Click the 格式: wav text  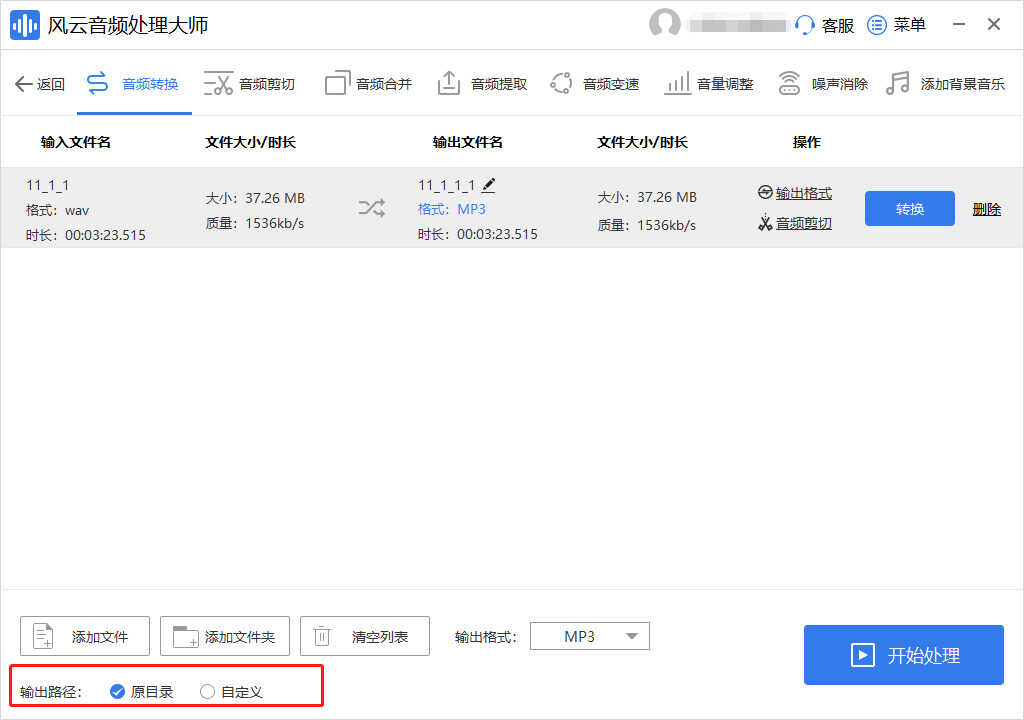pyautogui.click(x=57, y=210)
